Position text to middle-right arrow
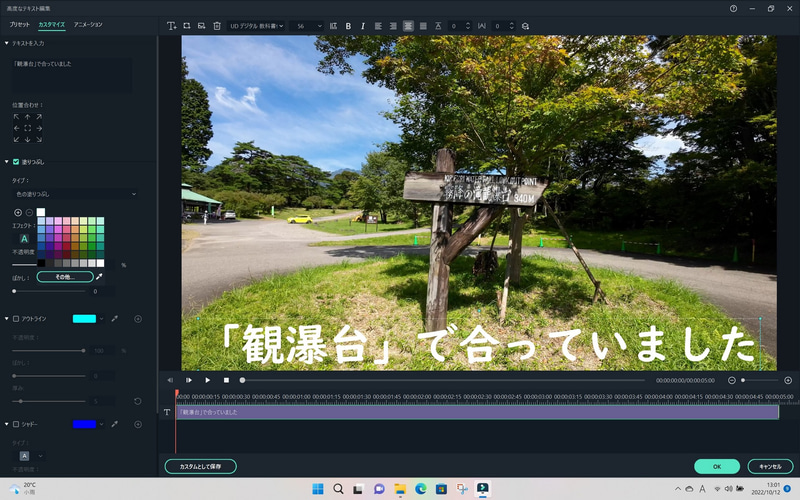Image resolution: width=800 pixels, height=500 pixels. [39, 128]
